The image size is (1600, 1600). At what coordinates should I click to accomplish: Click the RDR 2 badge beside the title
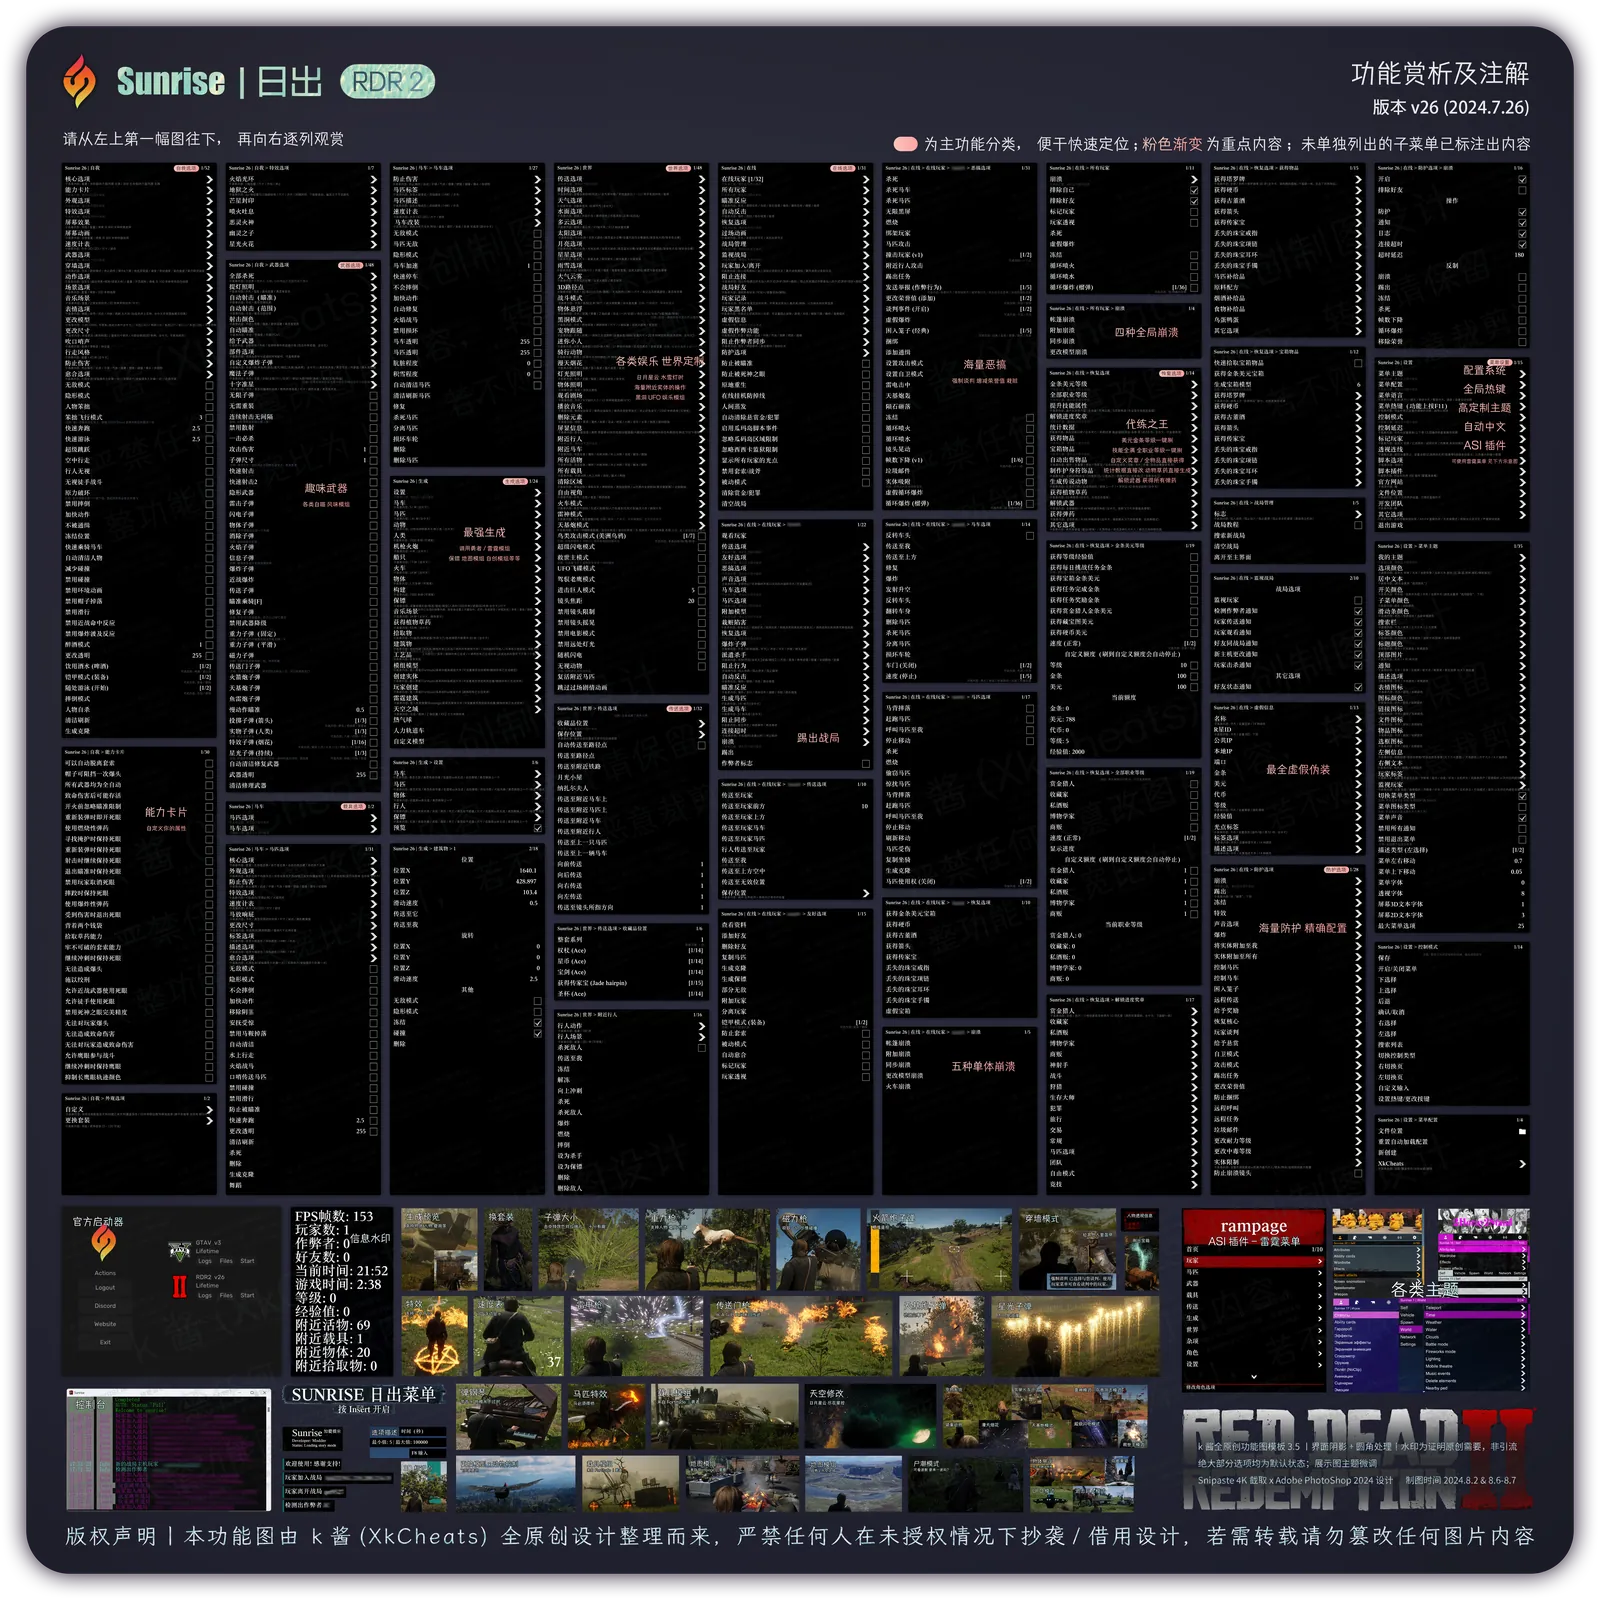388,82
